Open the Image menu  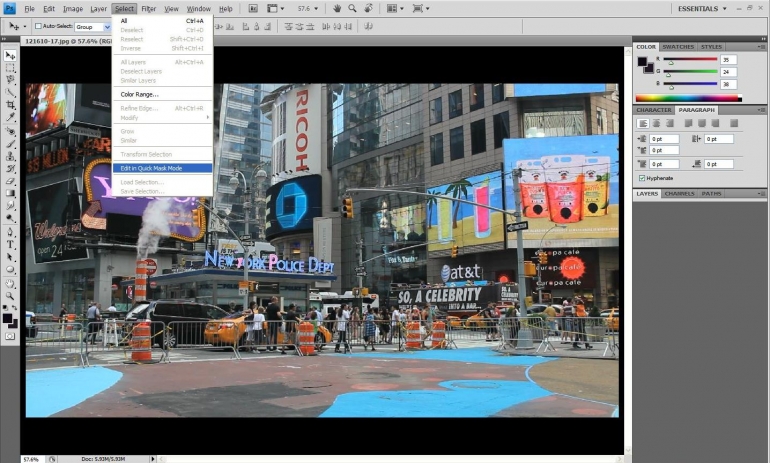(73, 8)
